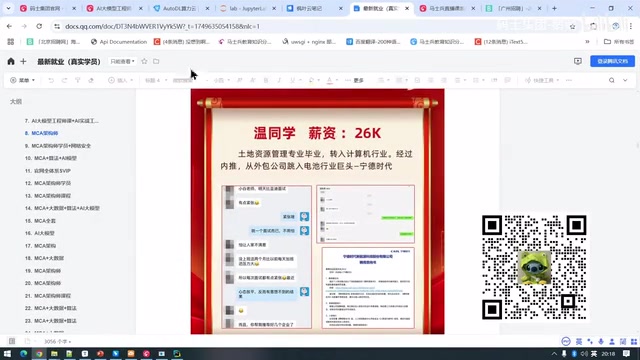640x360 pixels.
Task: Open the Windows Start menu
Action: (7, 353)
